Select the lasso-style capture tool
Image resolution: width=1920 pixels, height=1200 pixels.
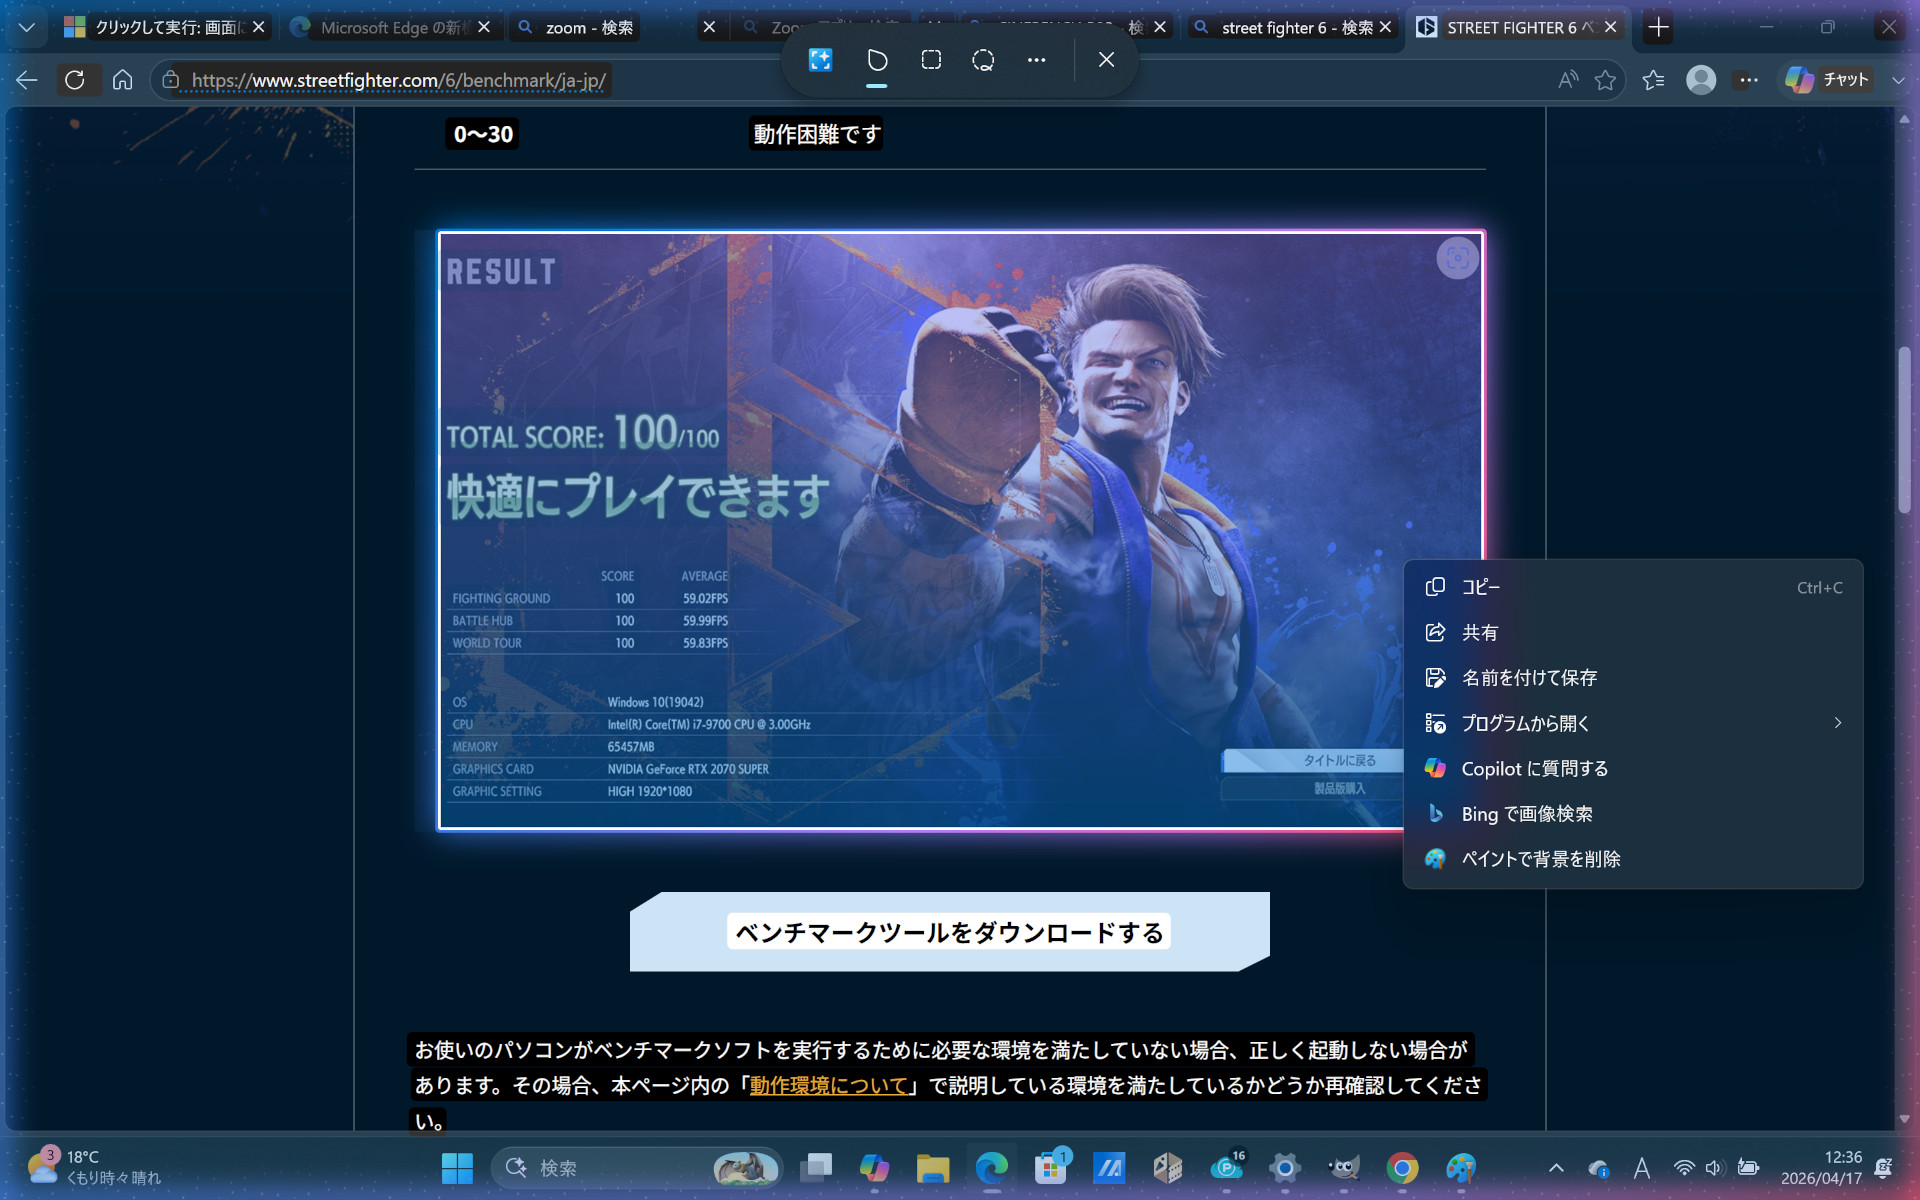(983, 60)
